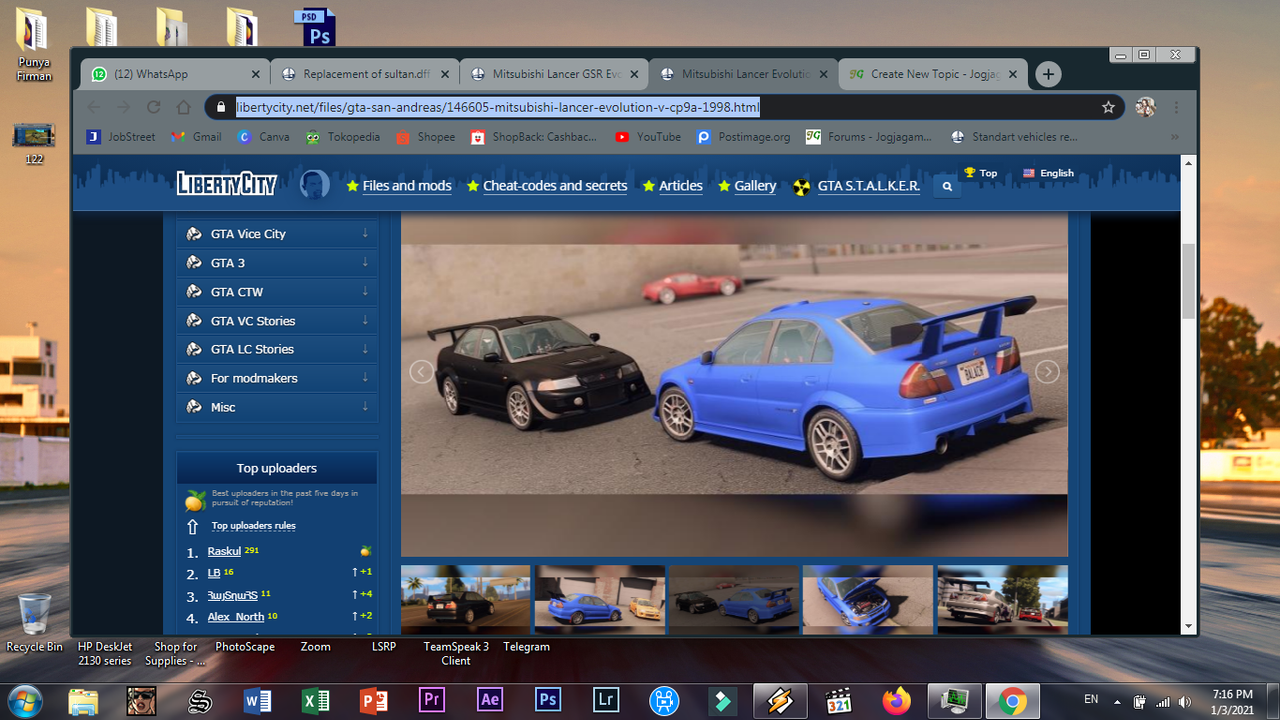The width and height of the screenshot is (1280, 720).
Task: Expand the For modmakers category
Action: [x=277, y=378]
